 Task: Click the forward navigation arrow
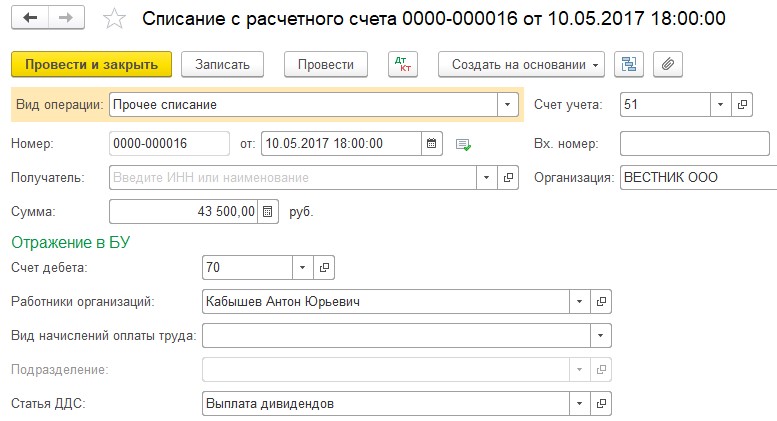(66, 19)
